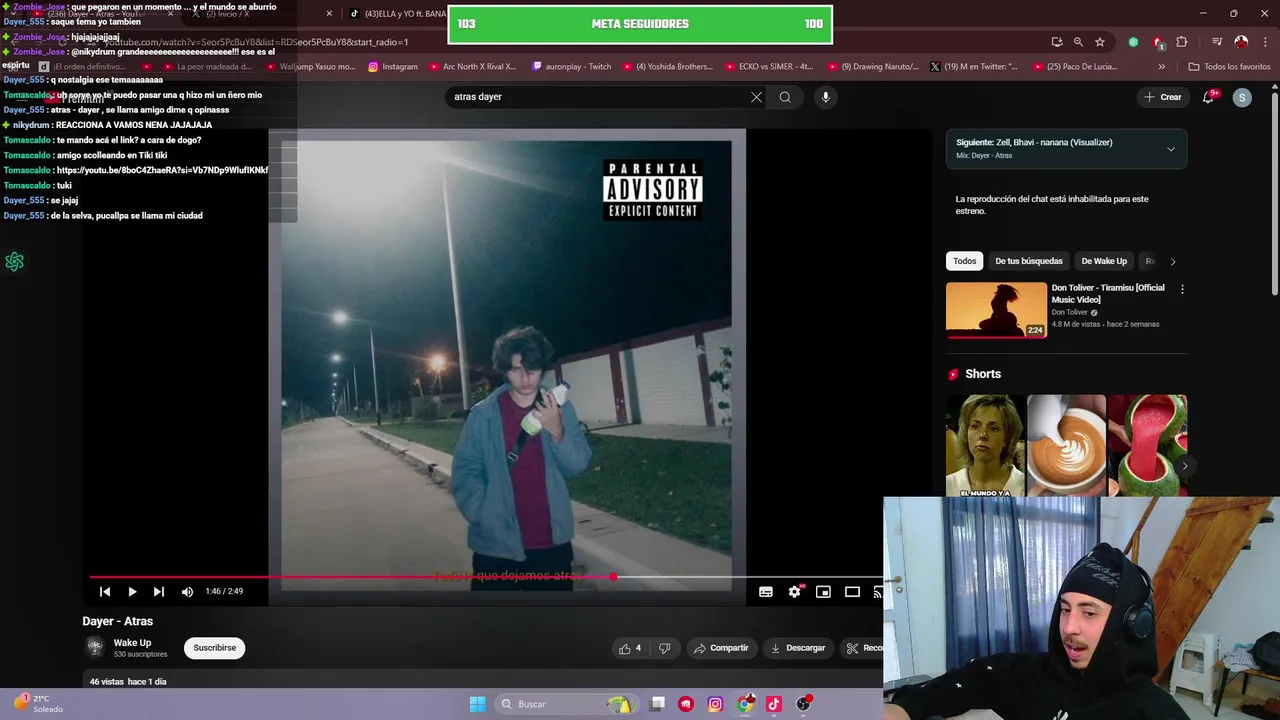Seek using the red progress bar handle
Image resolution: width=1280 pixels, height=720 pixels.
click(613, 577)
